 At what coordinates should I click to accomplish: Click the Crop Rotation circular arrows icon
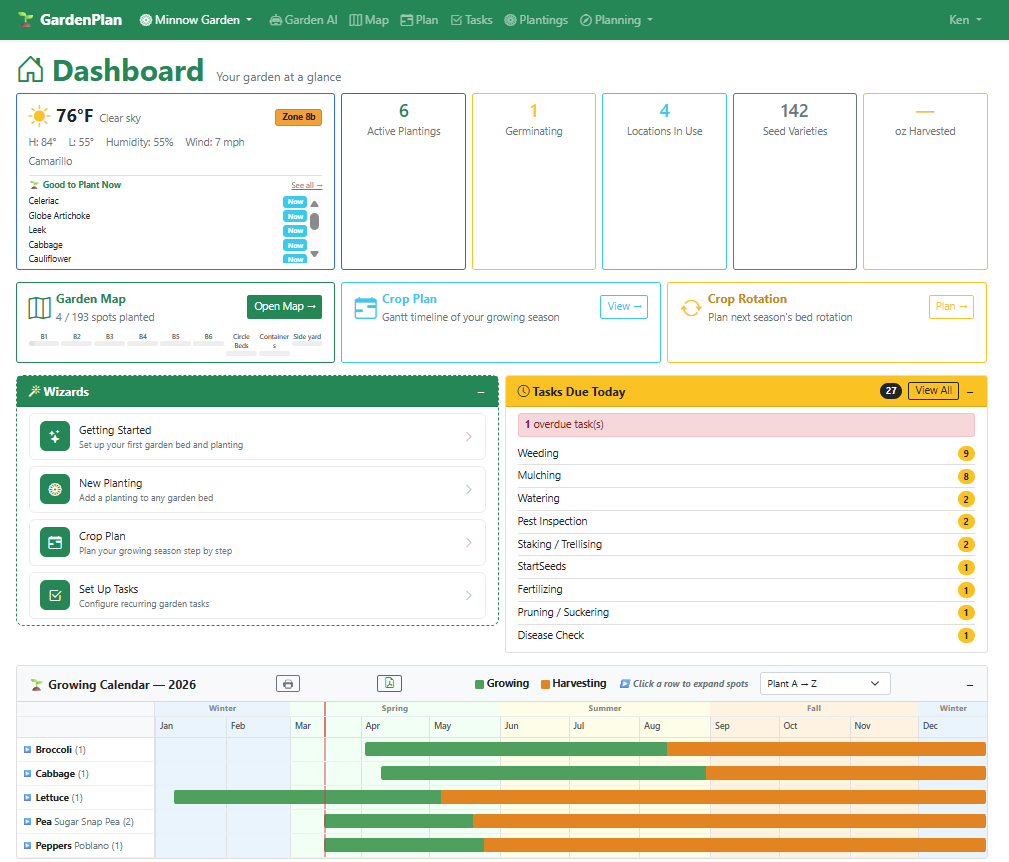(690, 309)
